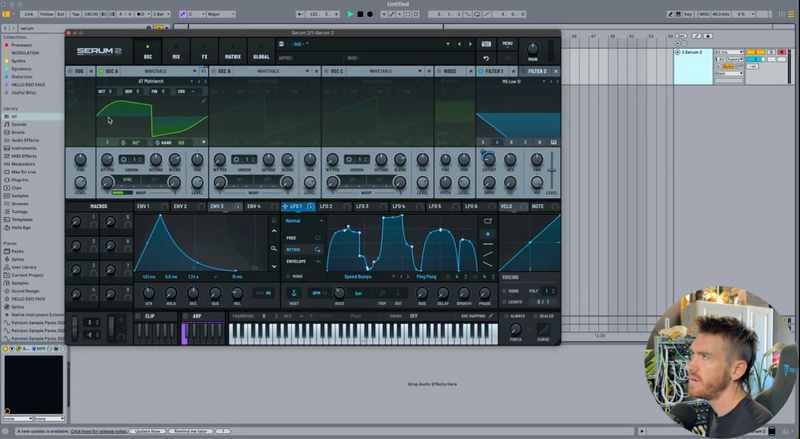Click the LFO 1 drag move icon

tap(285, 206)
